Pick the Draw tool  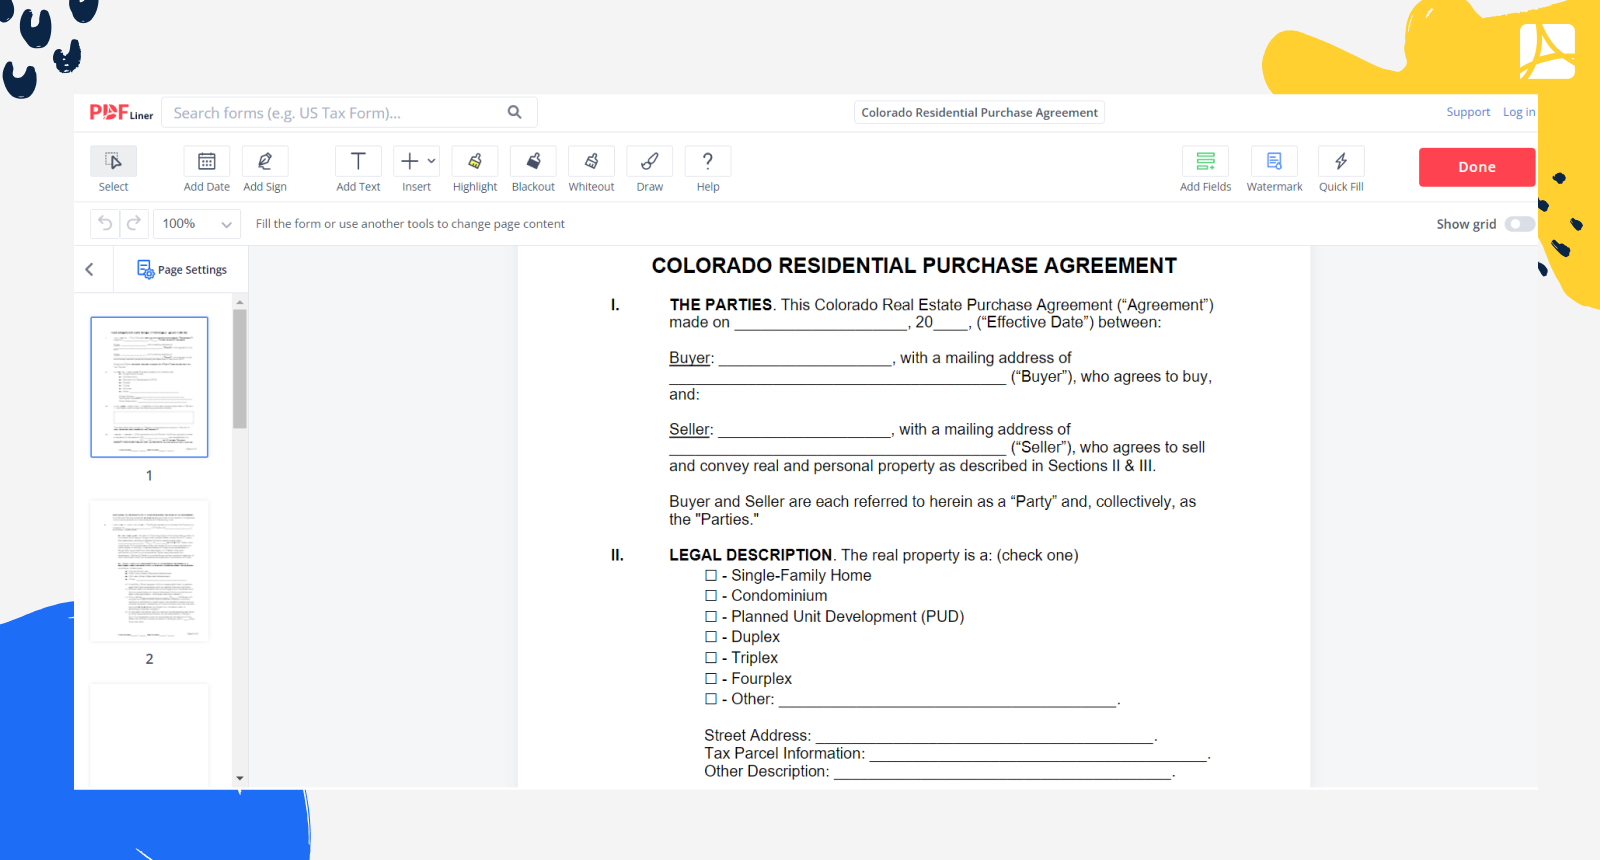tap(650, 161)
